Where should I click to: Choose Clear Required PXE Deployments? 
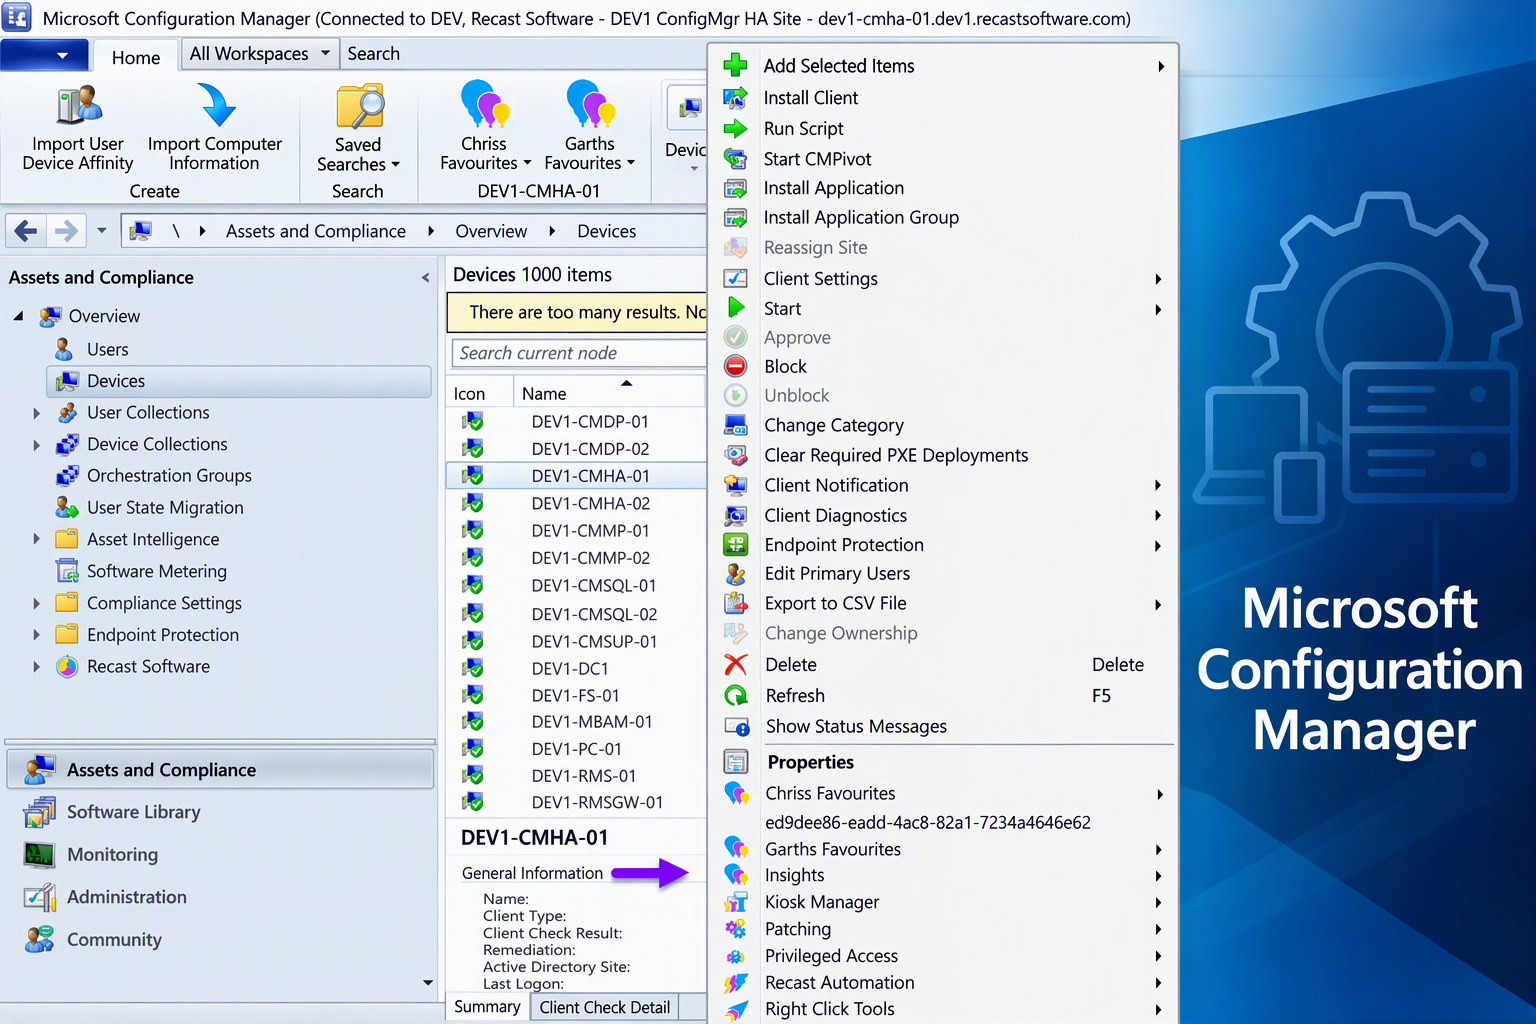[x=896, y=455]
